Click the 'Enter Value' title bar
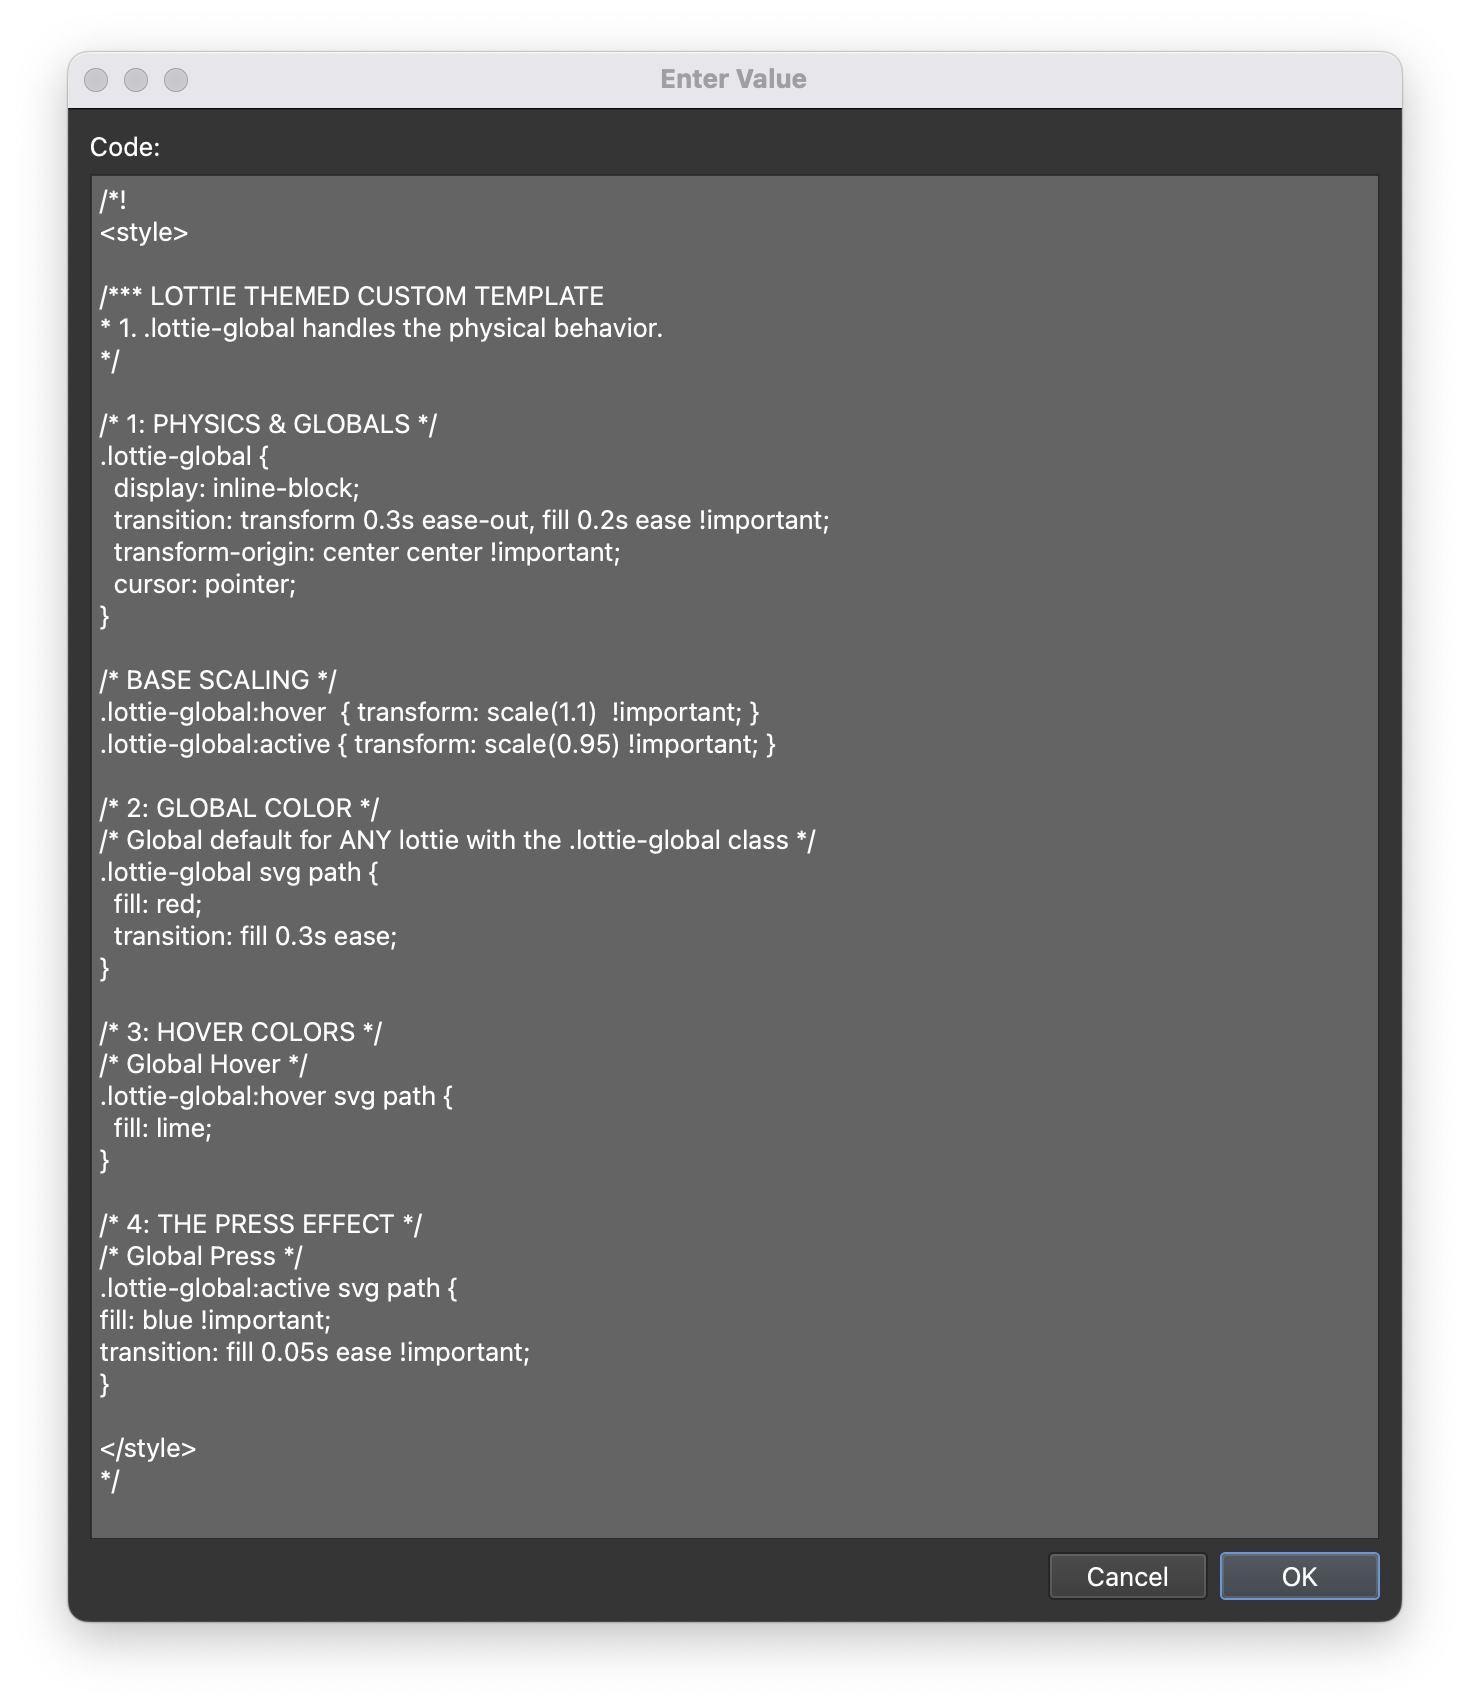Screen dimensions: 1470x1706 point(734,79)
